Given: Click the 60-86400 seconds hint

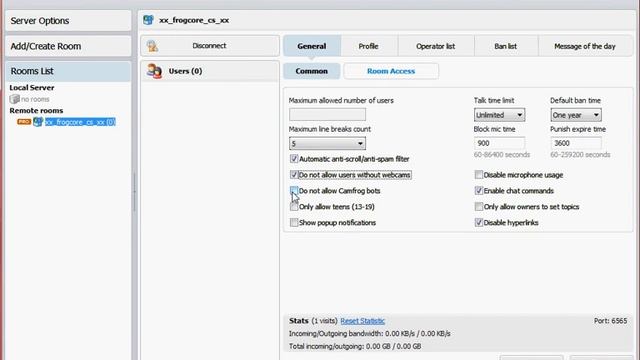Looking at the screenshot, I should (x=502, y=155).
